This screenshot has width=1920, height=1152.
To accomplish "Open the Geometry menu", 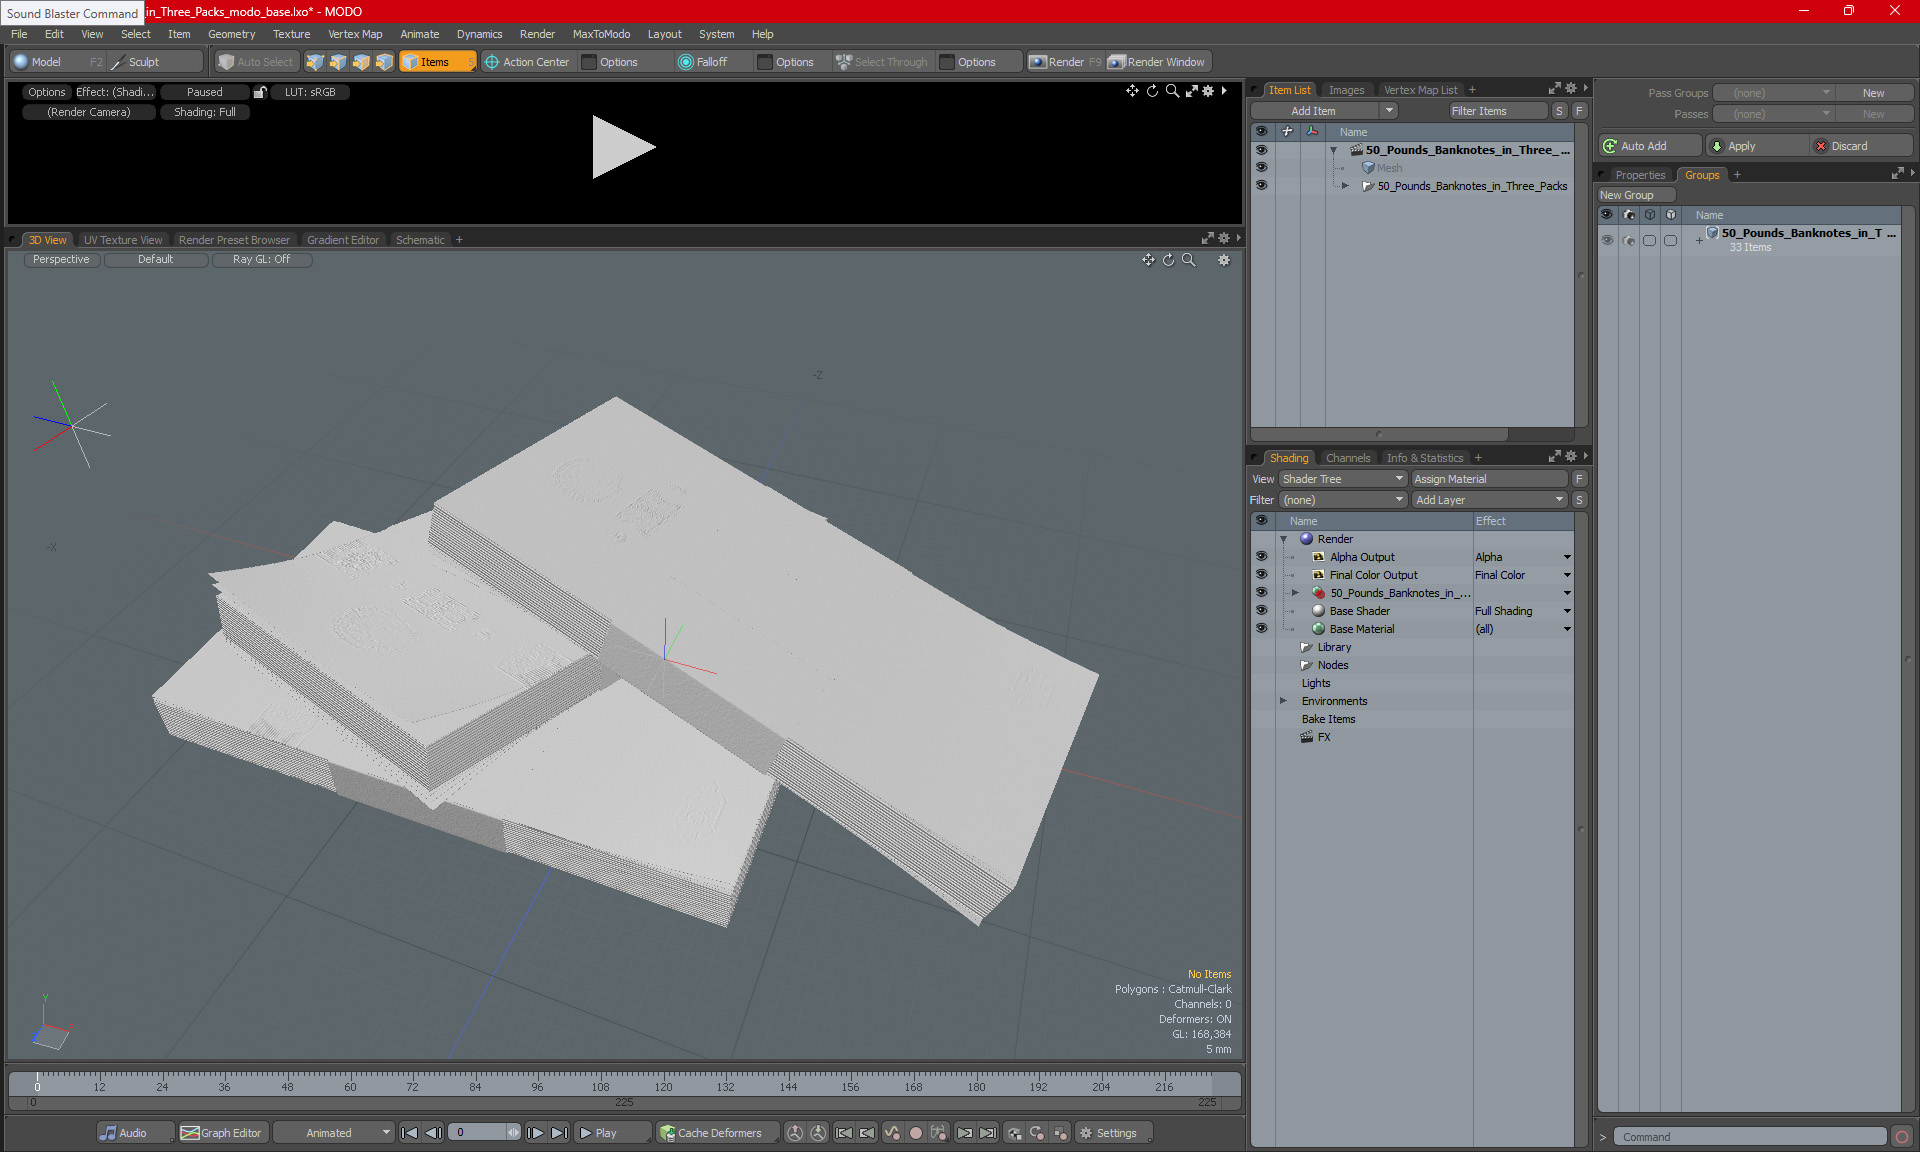I will [231, 34].
